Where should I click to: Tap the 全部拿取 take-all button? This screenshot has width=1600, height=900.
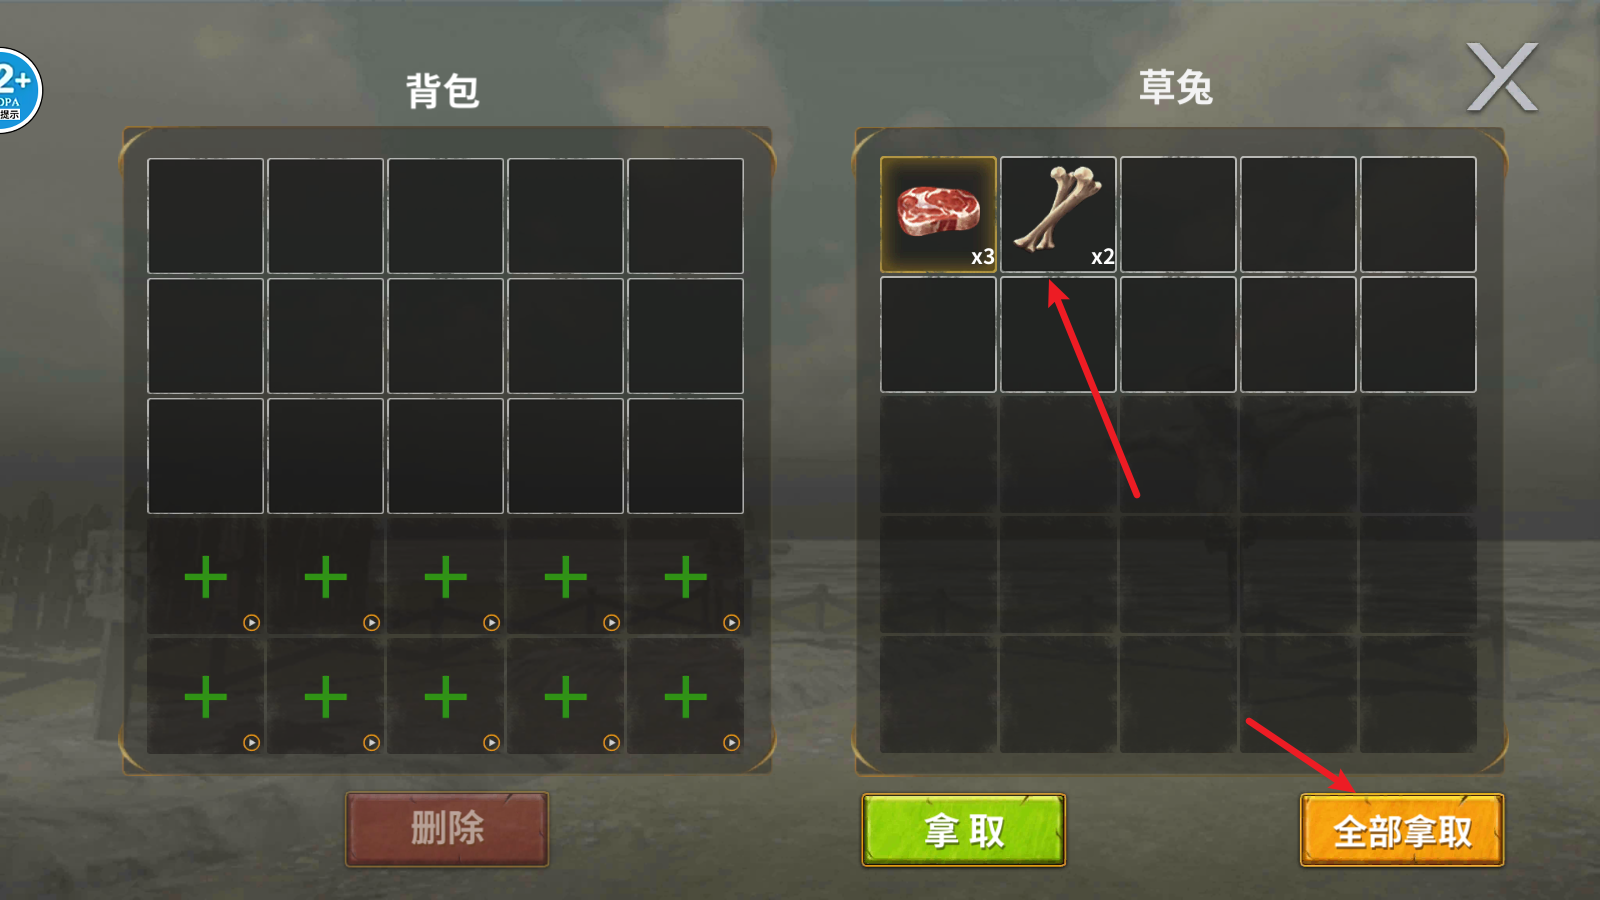[1402, 830]
